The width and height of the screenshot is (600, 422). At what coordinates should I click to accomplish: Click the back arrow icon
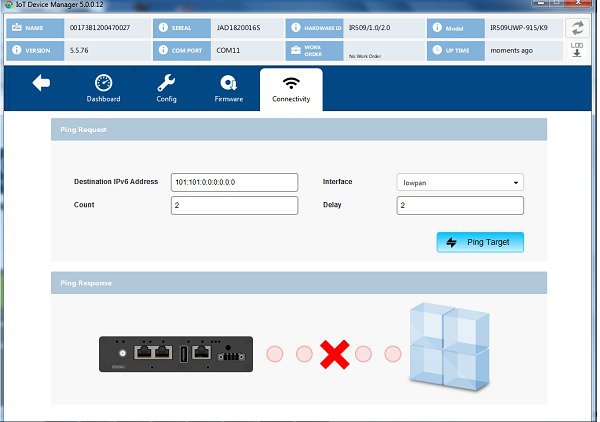tap(41, 83)
